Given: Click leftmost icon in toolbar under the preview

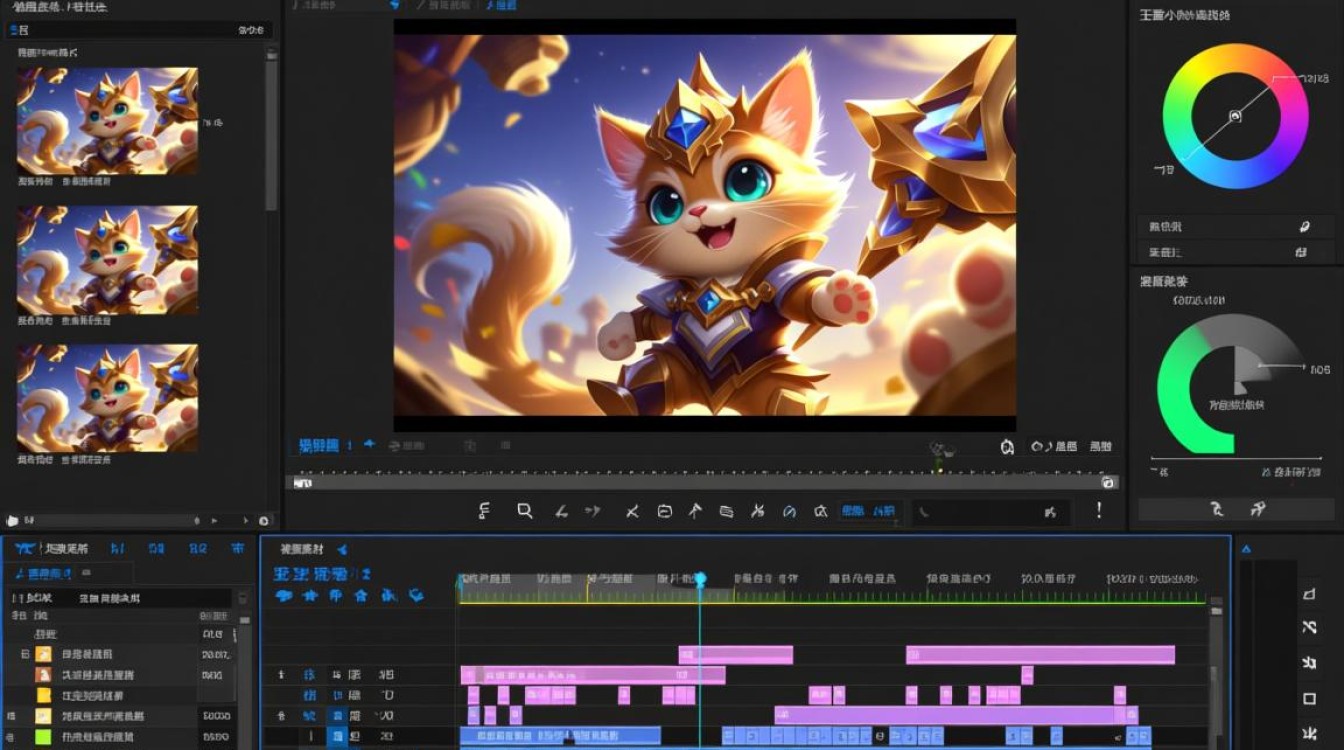Looking at the screenshot, I should tap(485, 511).
